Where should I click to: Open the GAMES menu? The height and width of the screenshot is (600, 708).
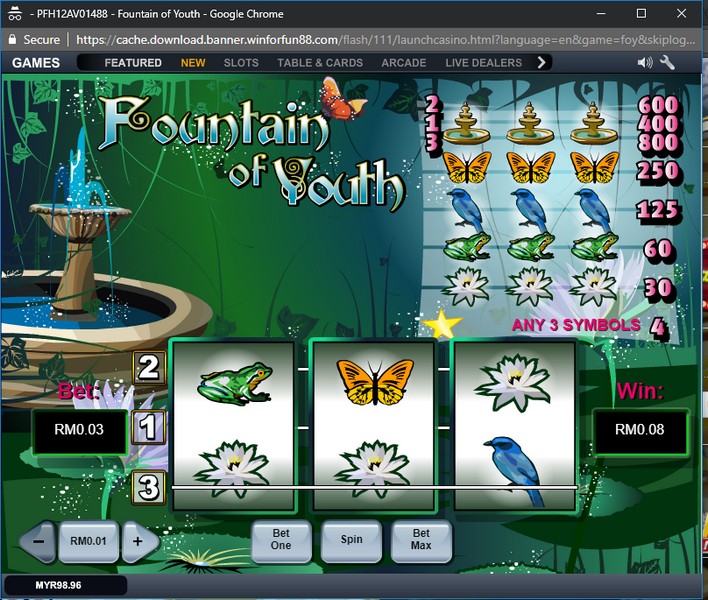point(36,62)
